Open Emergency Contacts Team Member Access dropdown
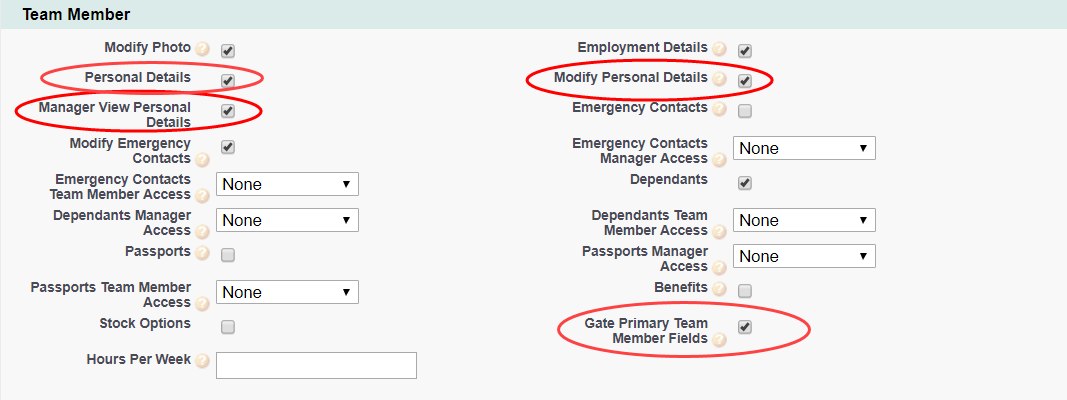Viewport: 1067px width, 400px height. [287, 184]
